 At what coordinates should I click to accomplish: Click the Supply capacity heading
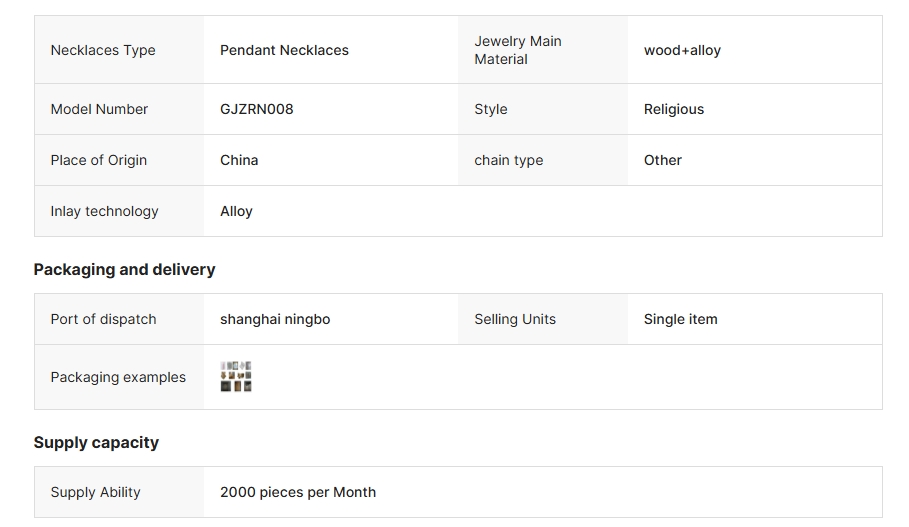pyautogui.click(x=96, y=442)
